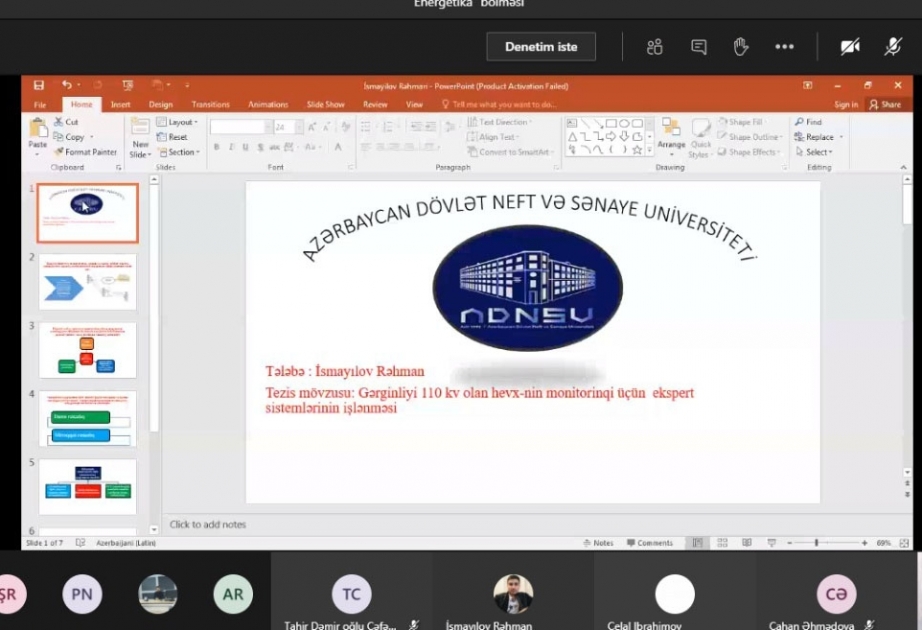Raise hand in the Teams meeting

(741, 46)
